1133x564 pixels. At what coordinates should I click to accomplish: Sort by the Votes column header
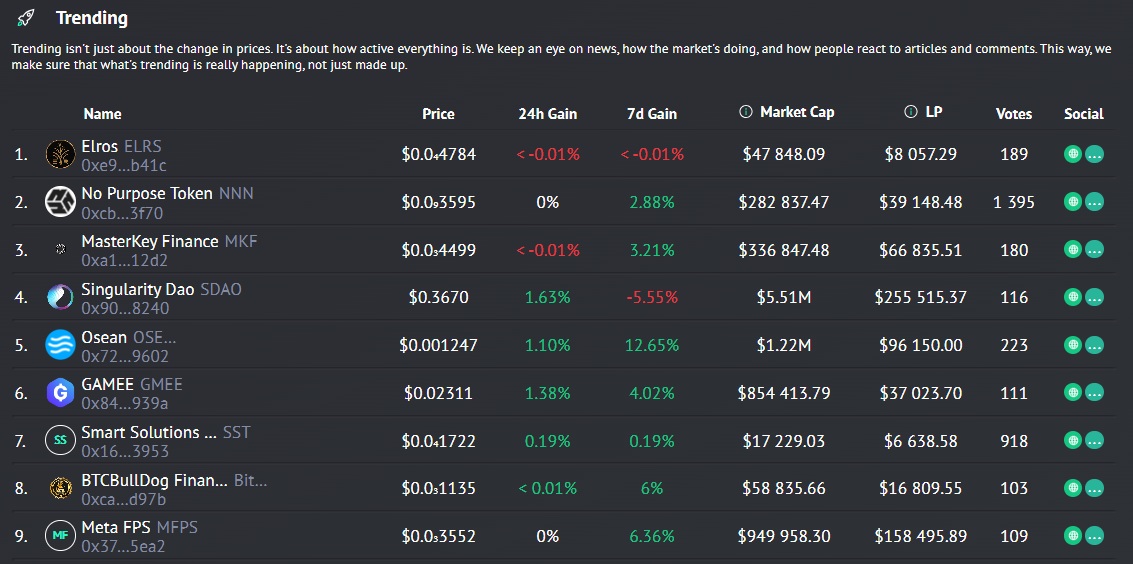(x=1013, y=114)
